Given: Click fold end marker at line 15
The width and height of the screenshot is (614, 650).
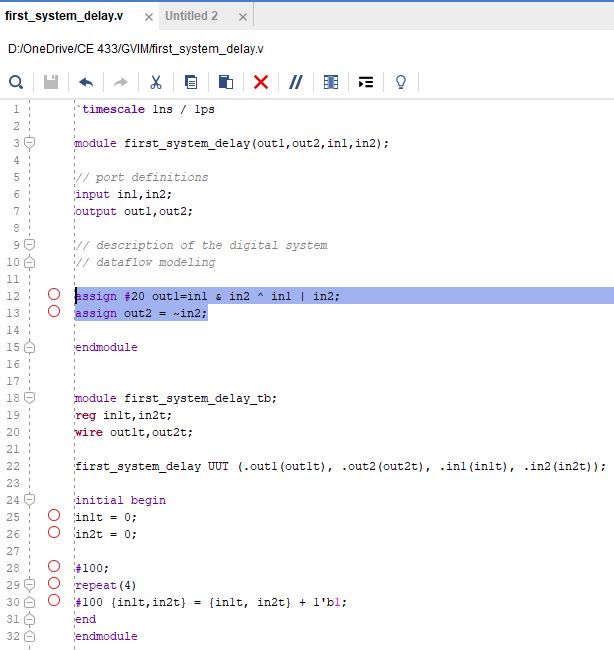Looking at the screenshot, I should pos(29,347).
